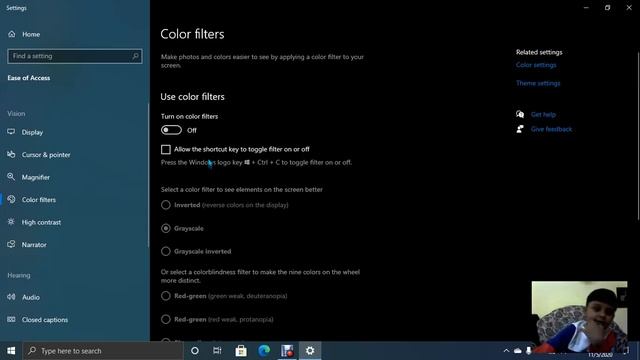
Task: Select the Magnifier icon in sidebar
Action: coord(11,177)
